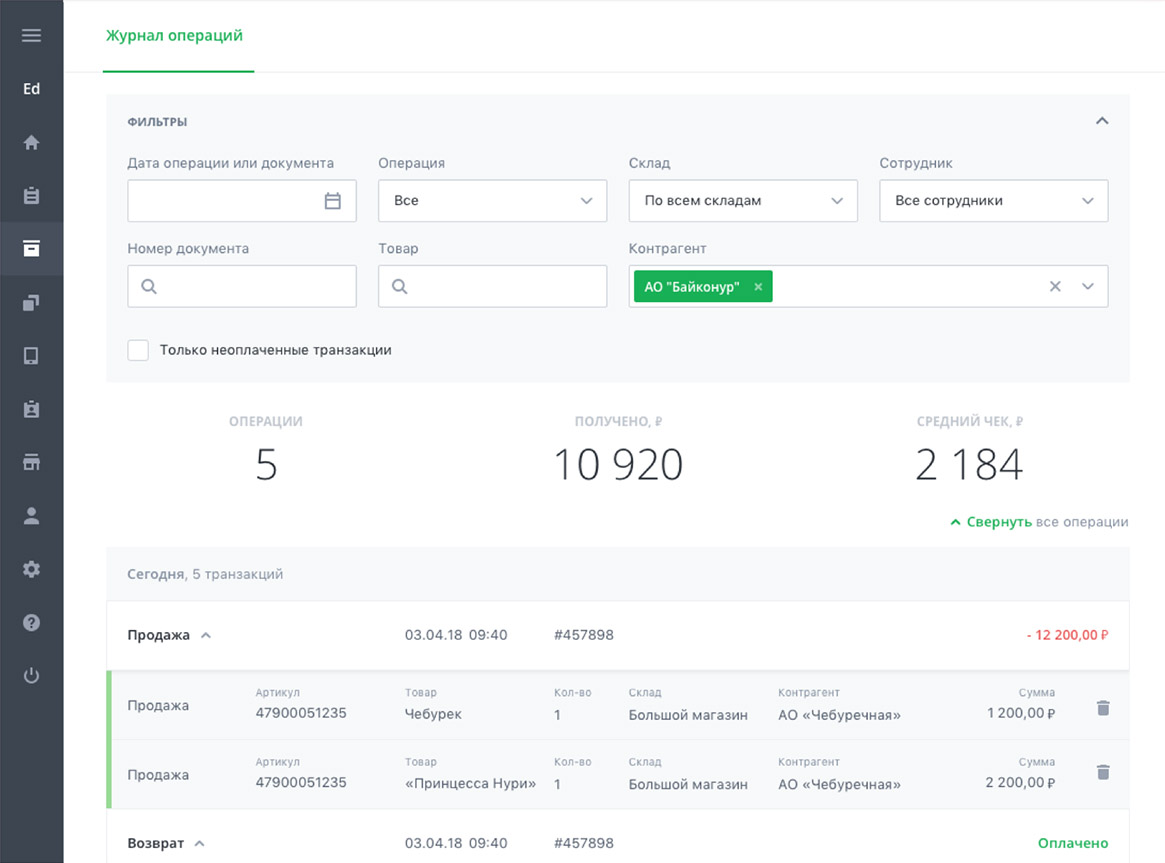The image size is (1165, 863).
Task: Collapse the Фильтры panel with chevron
Action: click(x=1102, y=121)
